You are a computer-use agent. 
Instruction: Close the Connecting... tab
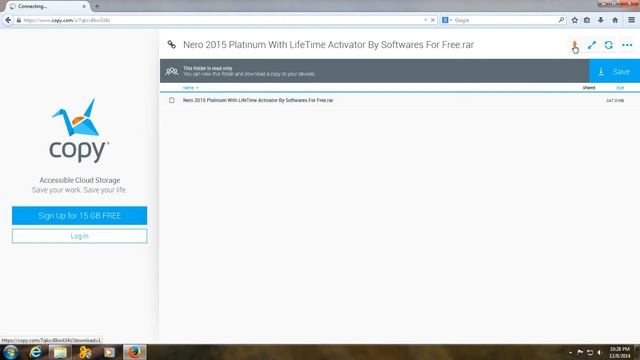point(84,6)
